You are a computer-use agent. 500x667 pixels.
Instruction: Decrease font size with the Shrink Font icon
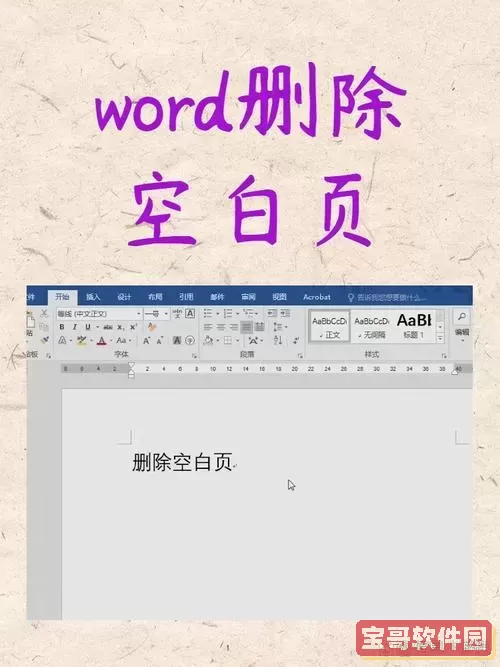(x=160, y=340)
